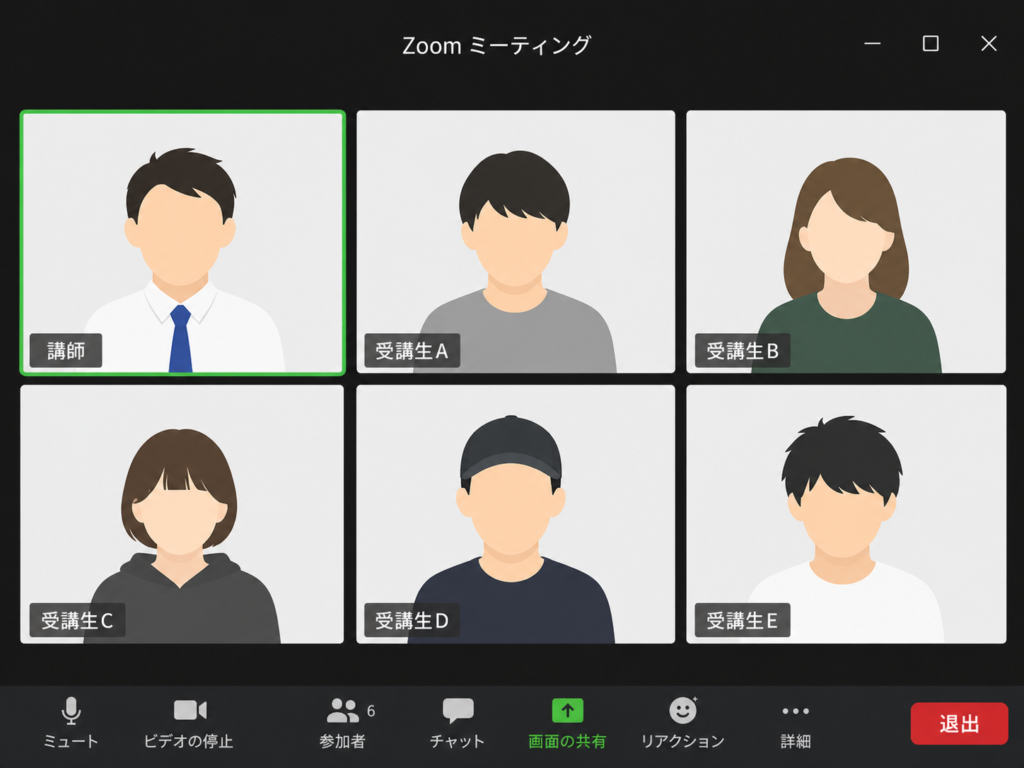
Task: Select the 講師 video tile
Action: pyautogui.click(x=183, y=243)
